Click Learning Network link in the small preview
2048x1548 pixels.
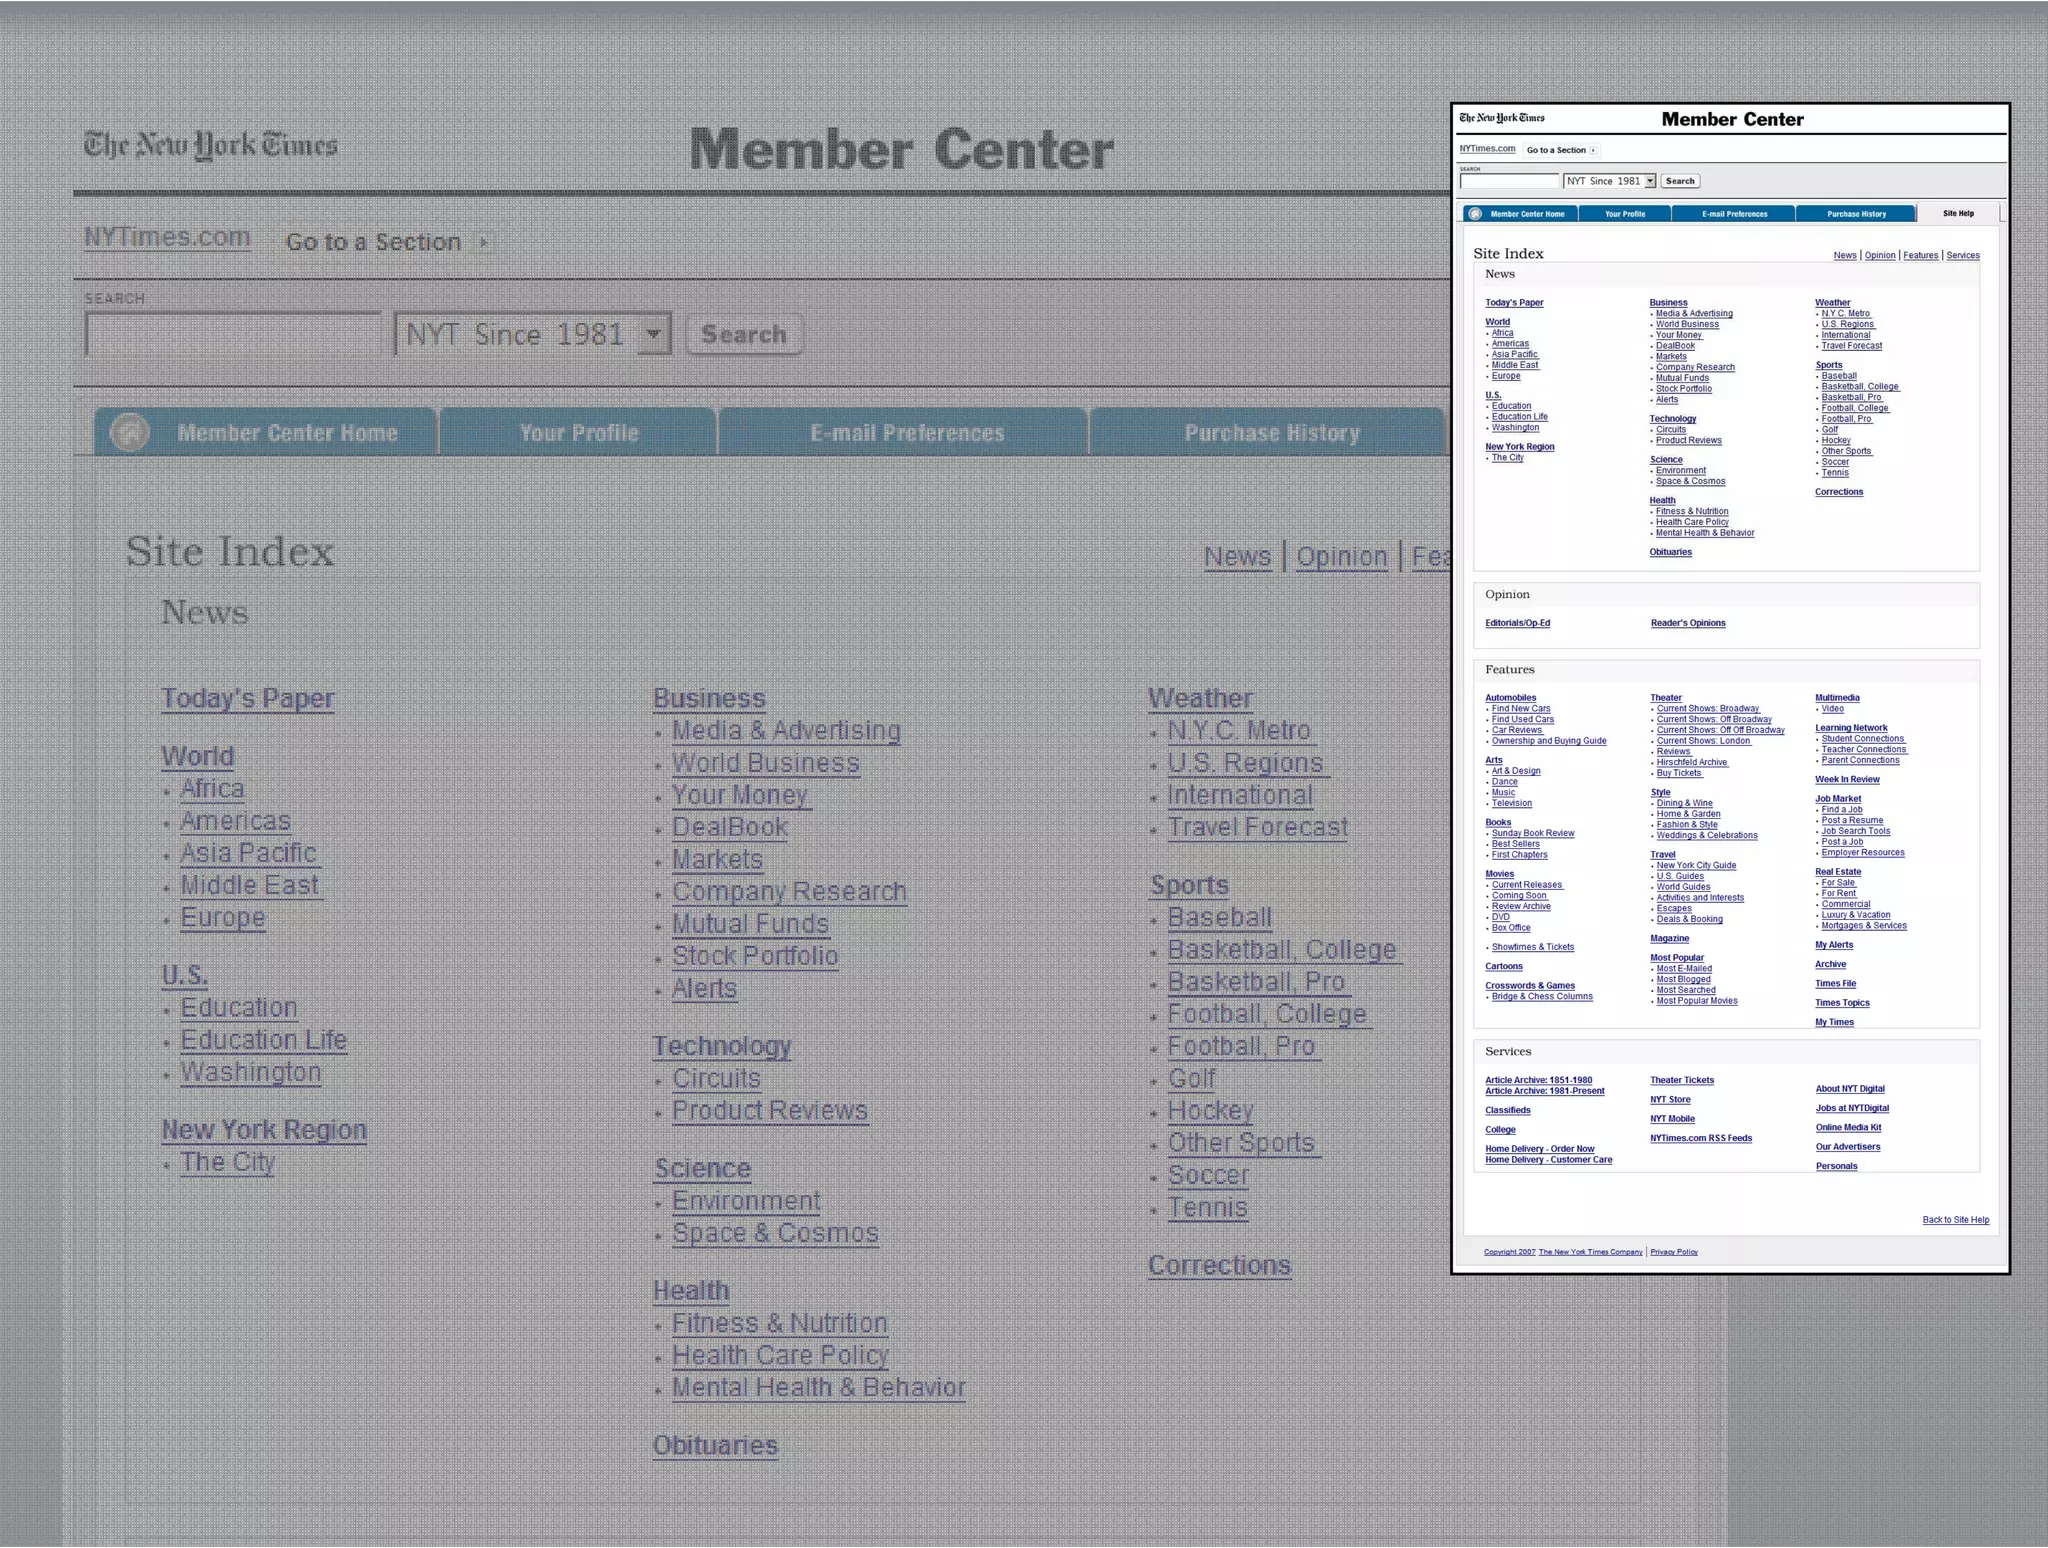pos(1851,728)
